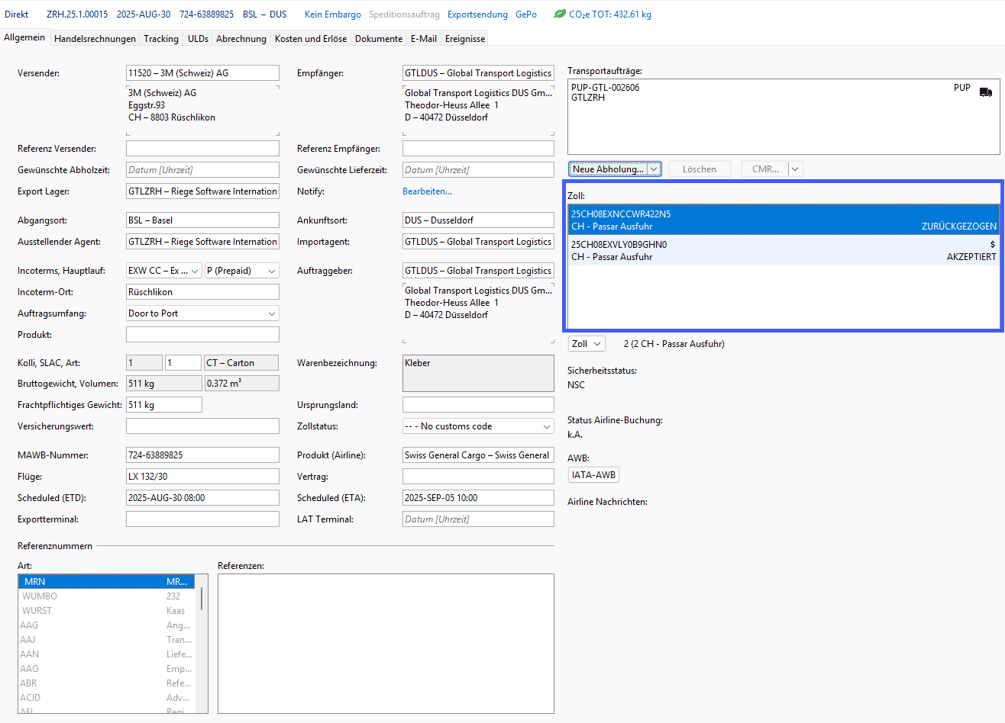The image size is (1005, 723).
Task: Click the dollar sign on accepted customs entry
Action: coord(992,244)
